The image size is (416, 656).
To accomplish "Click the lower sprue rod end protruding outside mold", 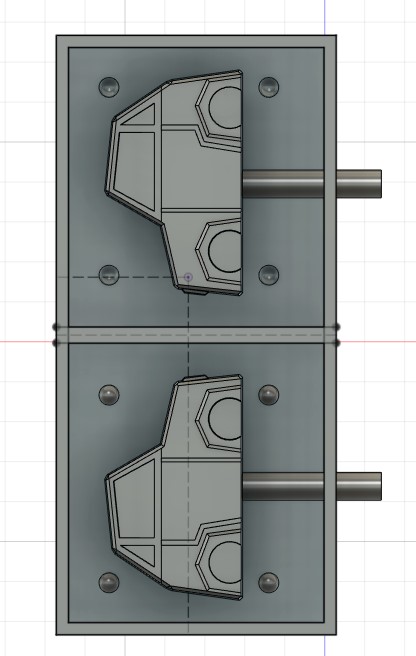I will [x=359, y=487].
